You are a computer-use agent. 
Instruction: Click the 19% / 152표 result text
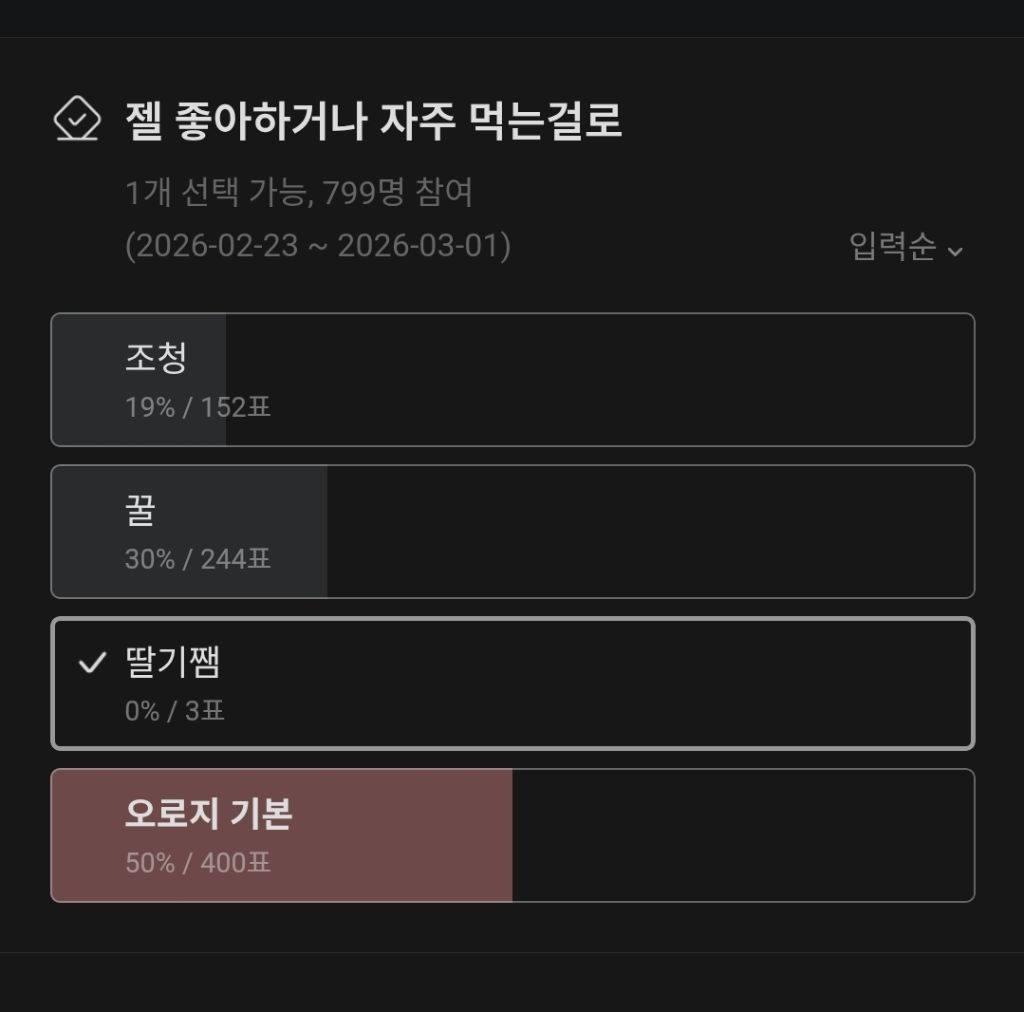pyautogui.click(x=198, y=408)
